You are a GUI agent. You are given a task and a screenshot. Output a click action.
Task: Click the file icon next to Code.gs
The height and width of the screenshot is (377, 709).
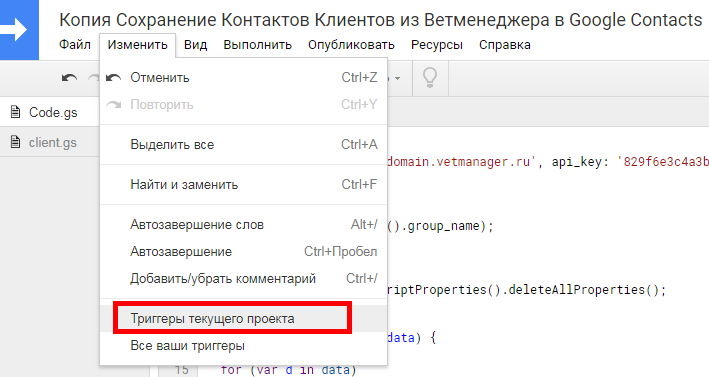[15, 112]
